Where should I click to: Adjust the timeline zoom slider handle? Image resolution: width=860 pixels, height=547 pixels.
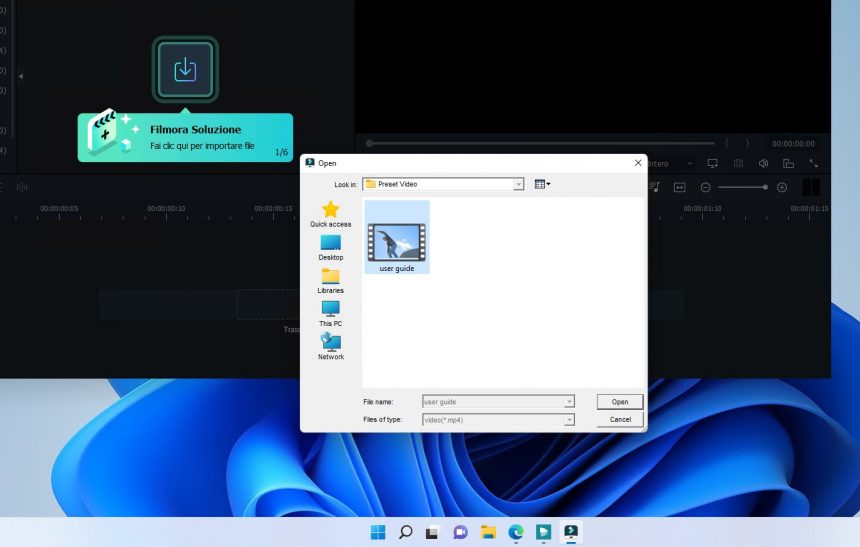765,187
